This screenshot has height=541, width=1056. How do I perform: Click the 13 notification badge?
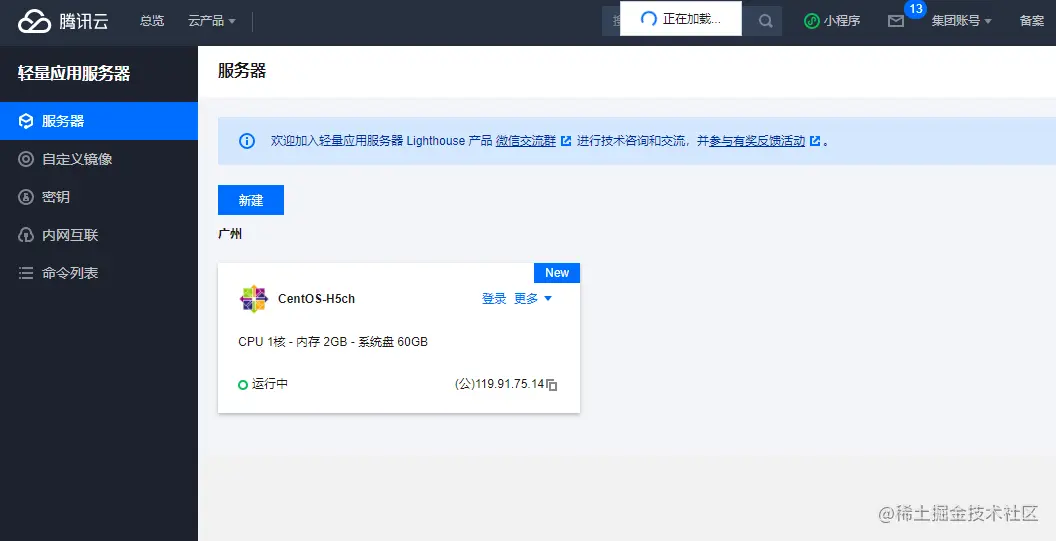[915, 9]
